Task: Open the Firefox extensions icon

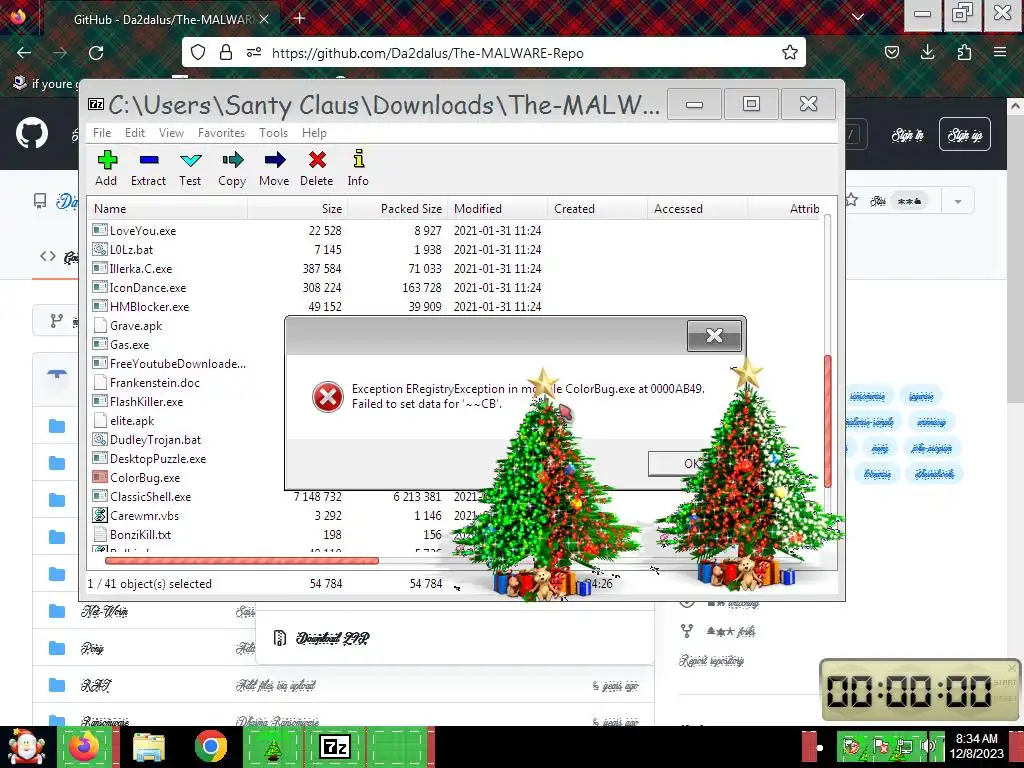Action: tap(964, 53)
